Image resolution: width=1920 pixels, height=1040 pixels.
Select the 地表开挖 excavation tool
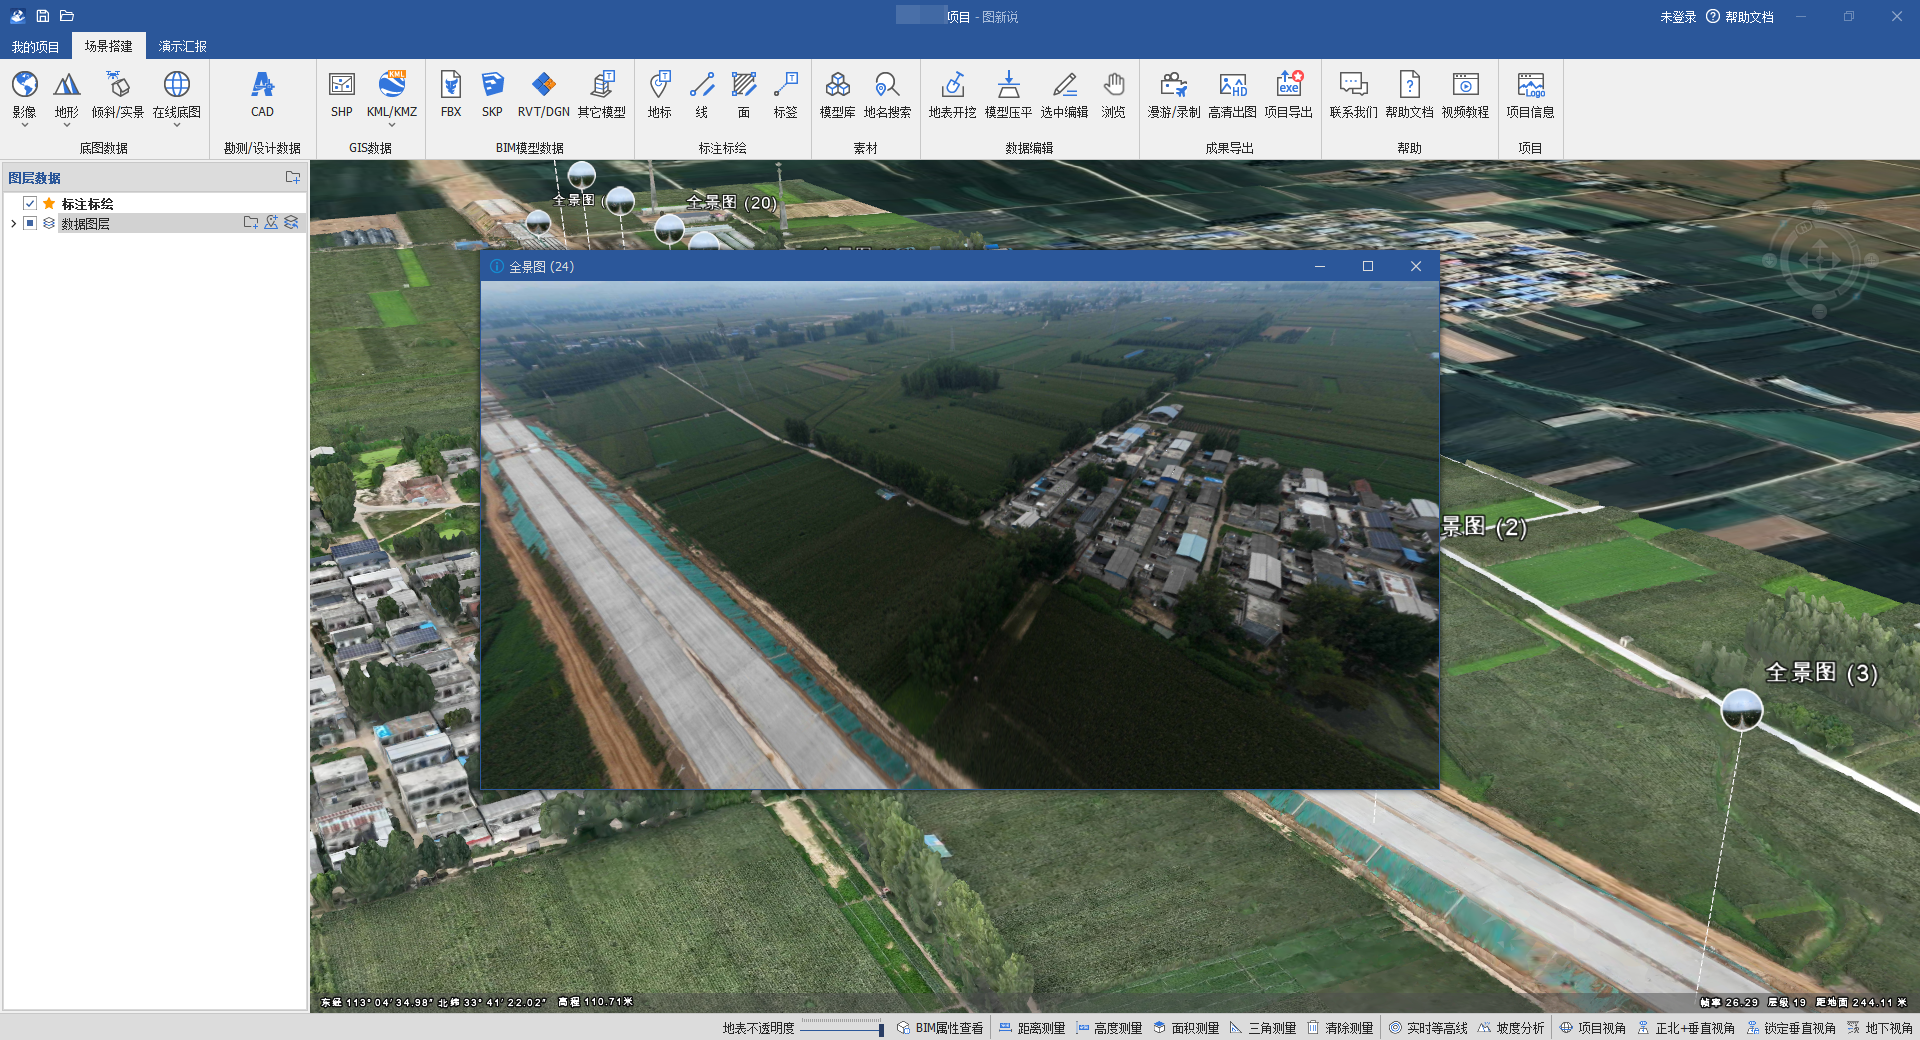[x=952, y=94]
